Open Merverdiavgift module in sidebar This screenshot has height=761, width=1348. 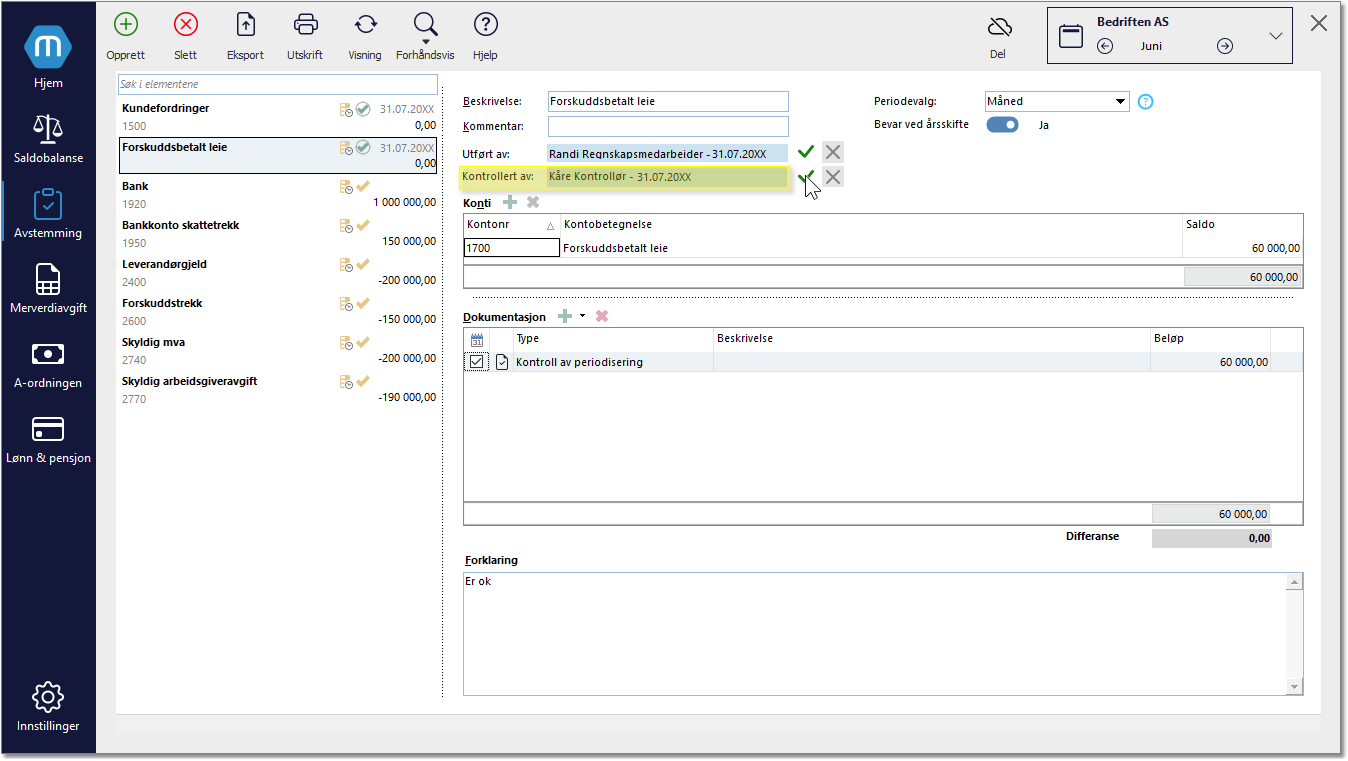click(x=48, y=288)
